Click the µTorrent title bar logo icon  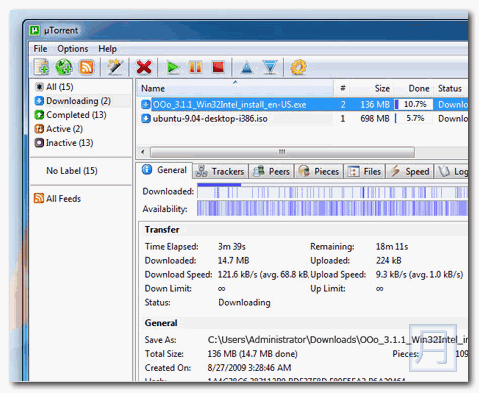point(35,30)
